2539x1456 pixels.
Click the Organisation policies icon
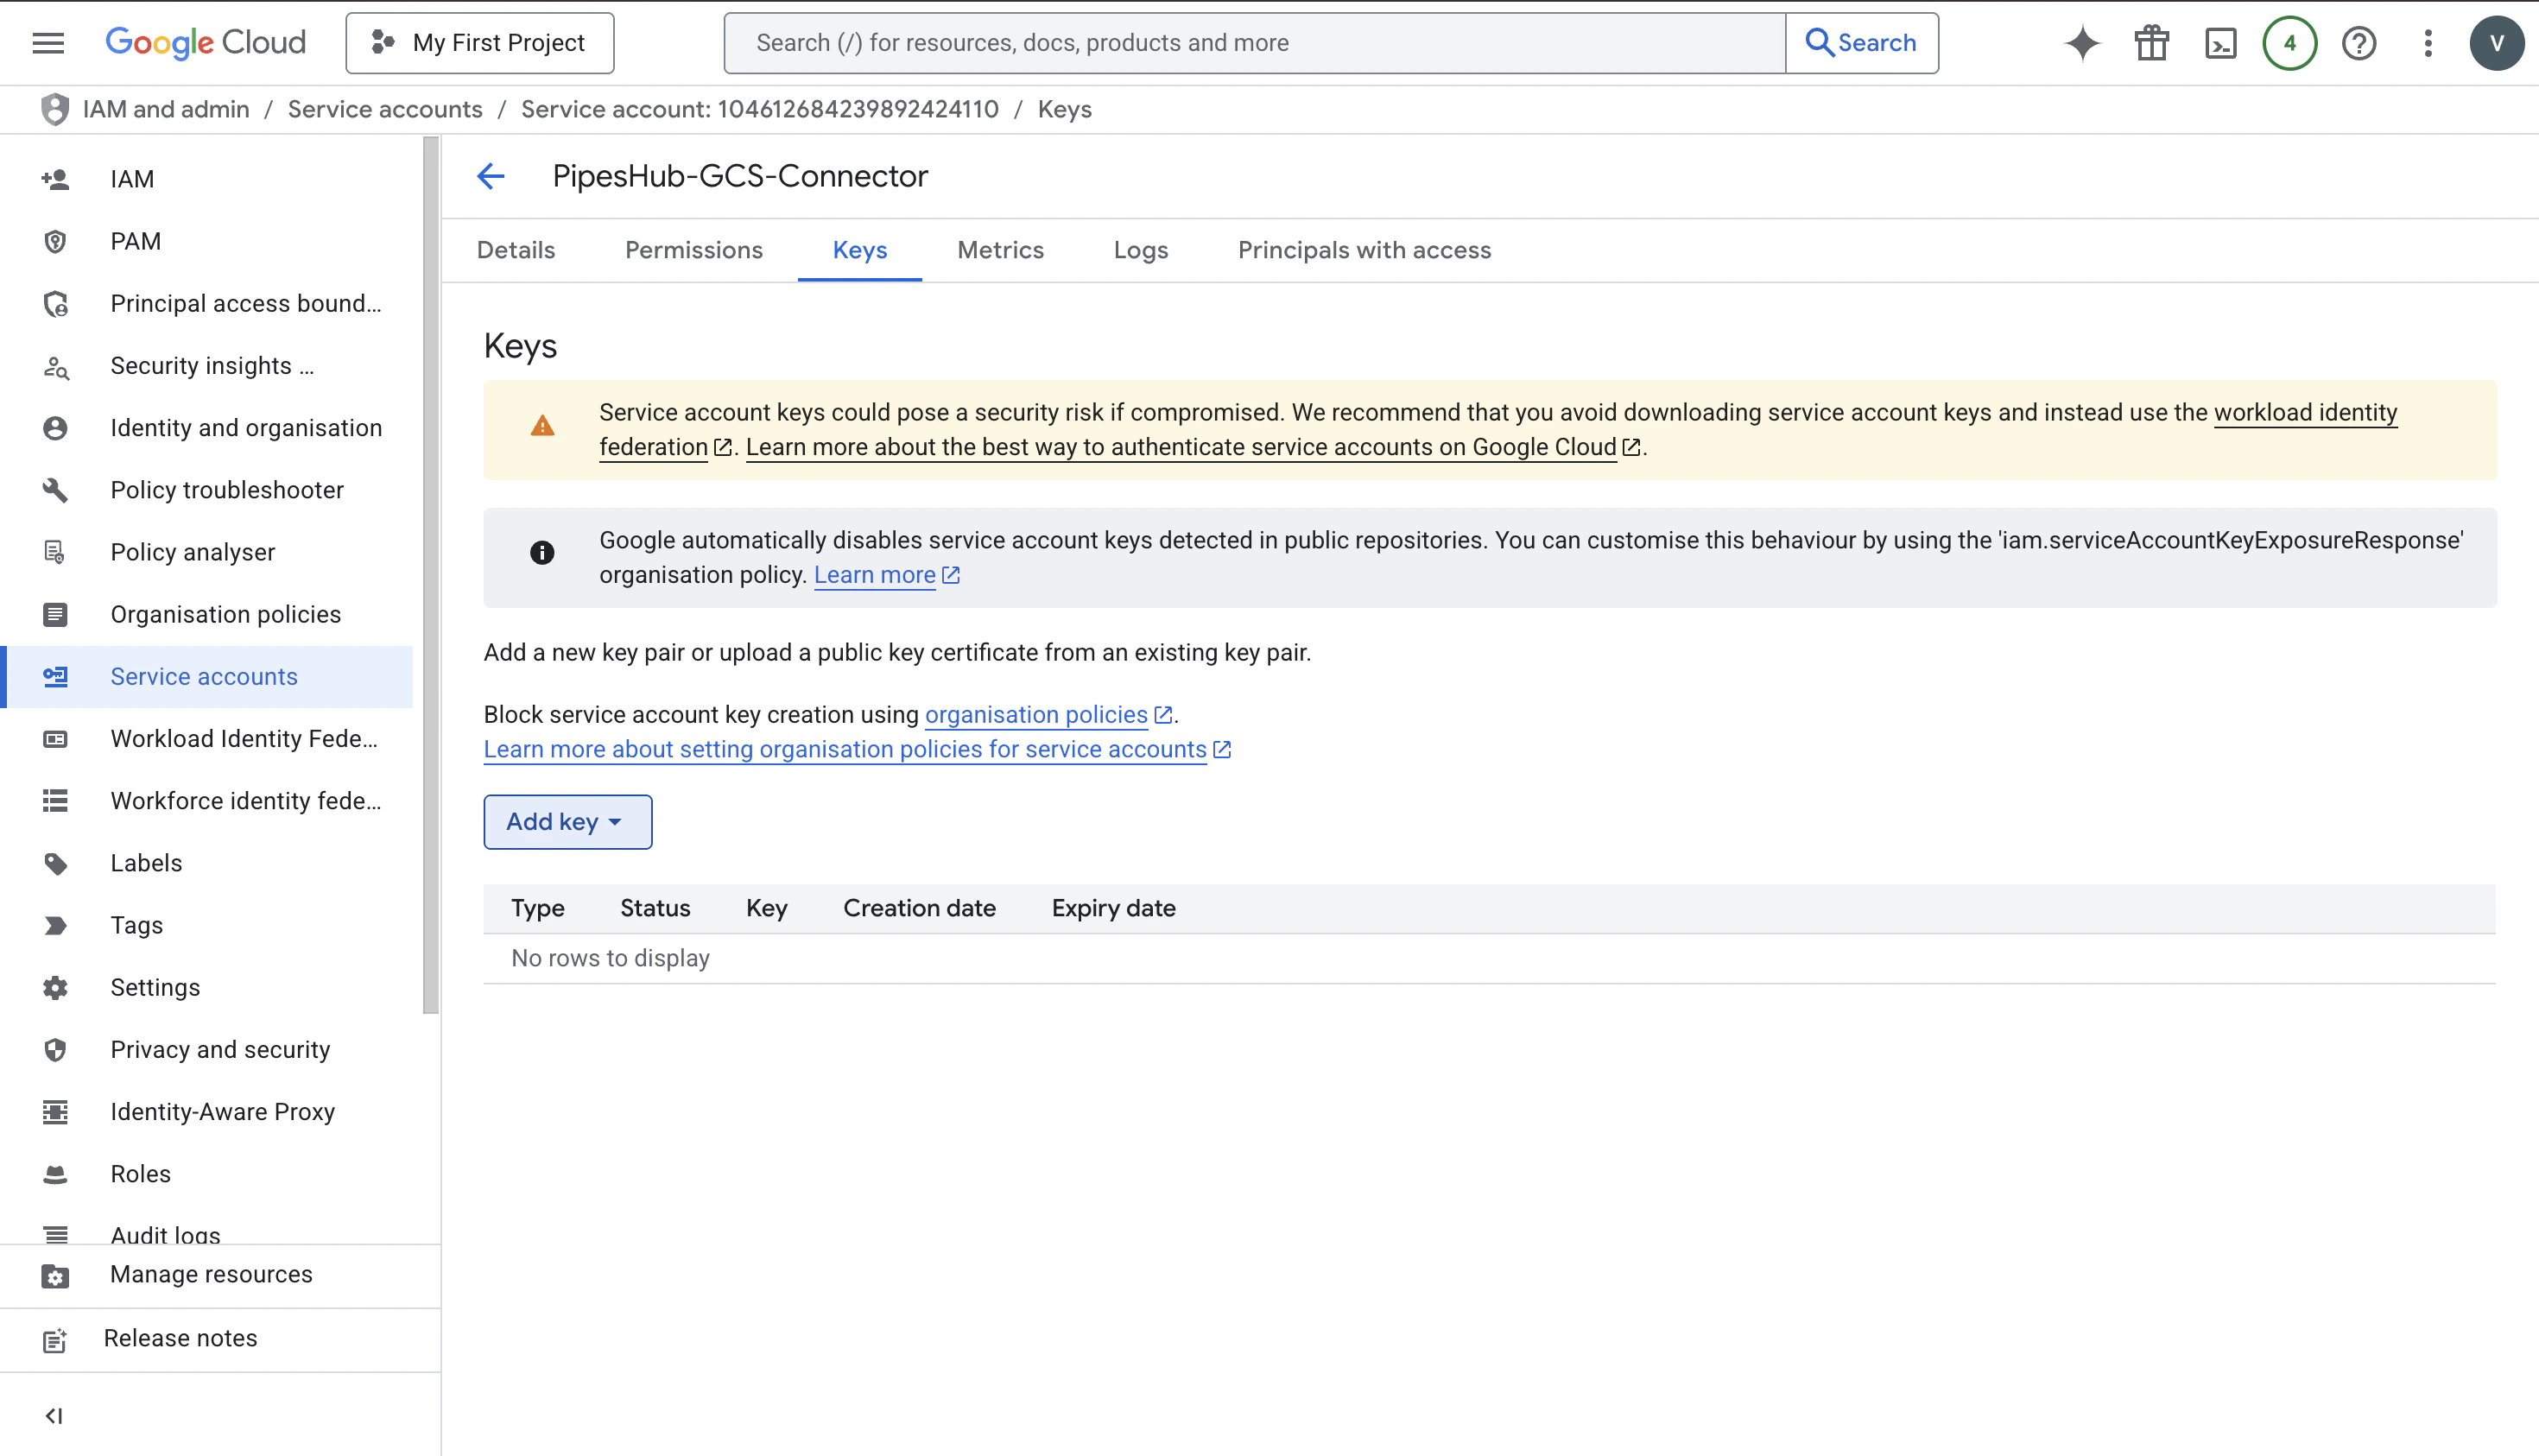[x=55, y=614]
